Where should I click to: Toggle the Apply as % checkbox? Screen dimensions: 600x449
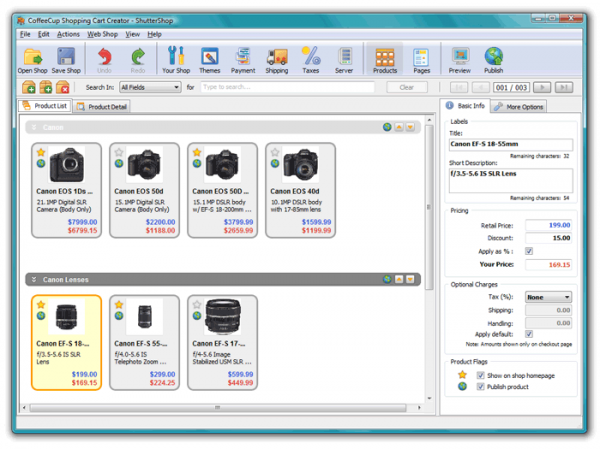[529, 251]
